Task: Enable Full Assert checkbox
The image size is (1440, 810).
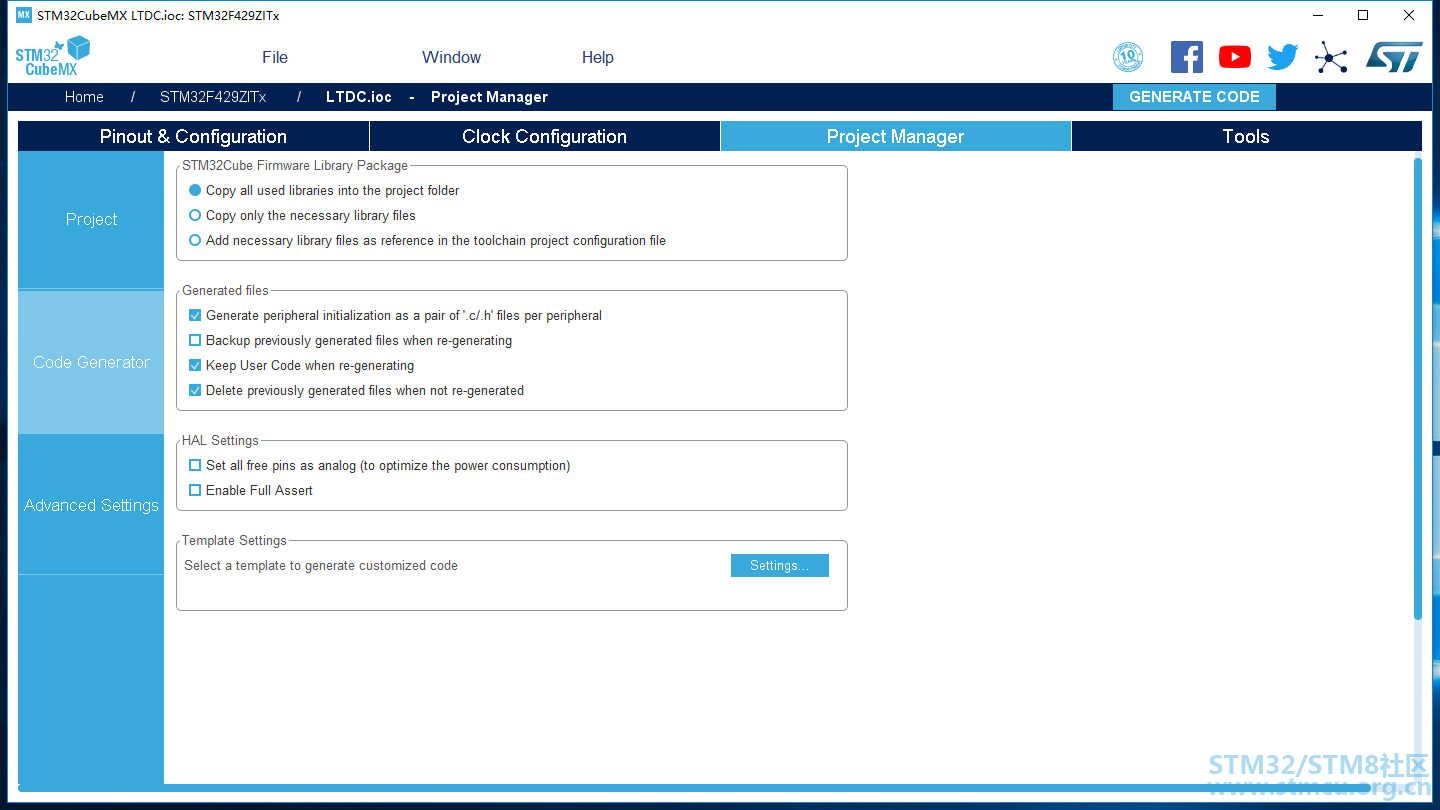Action: click(x=195, y=490)
